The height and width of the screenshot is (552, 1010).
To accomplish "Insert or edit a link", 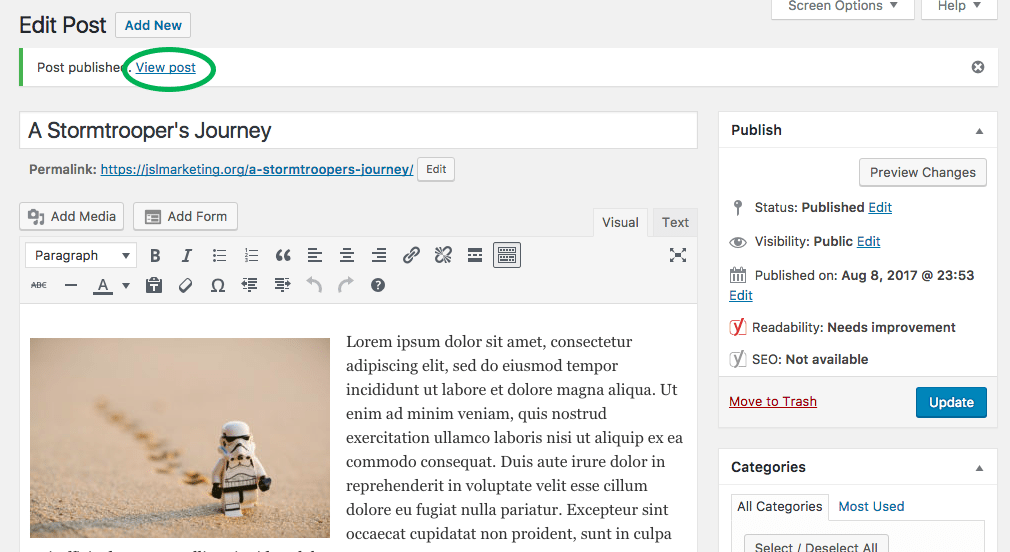I will pyautogui.click(x=411, y=256).
